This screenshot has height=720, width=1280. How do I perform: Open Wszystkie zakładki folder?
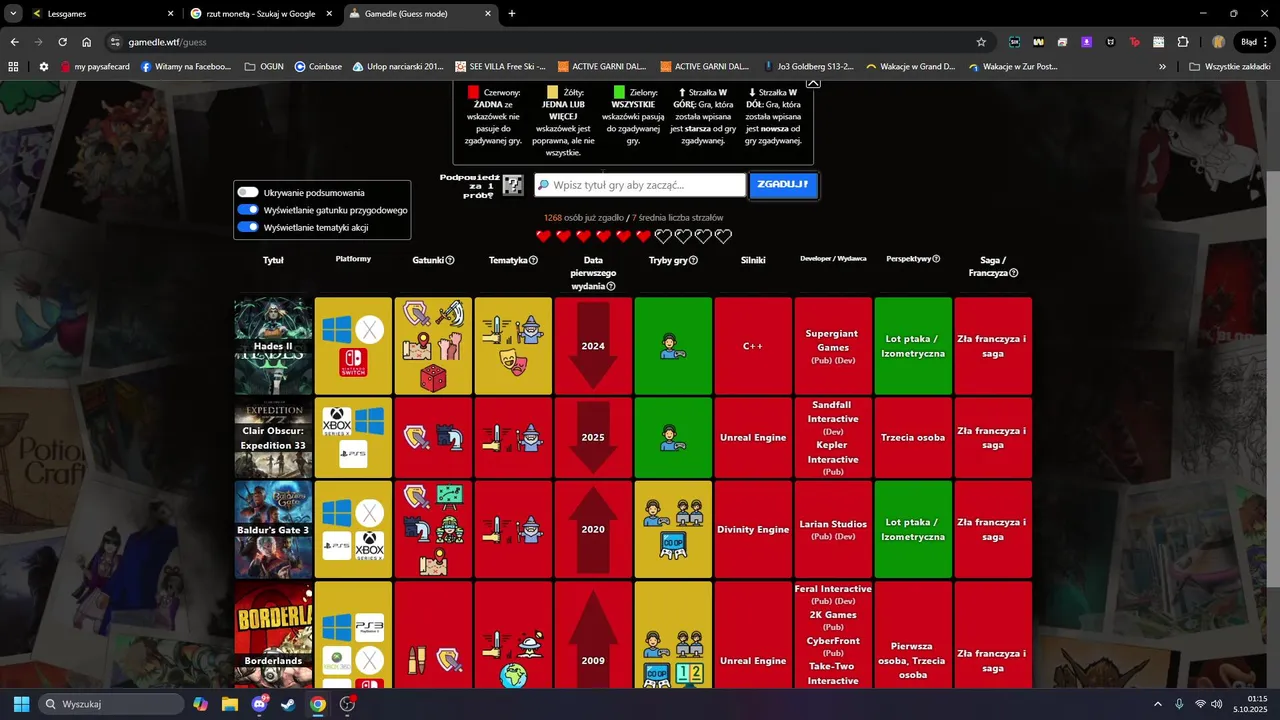1229,67
